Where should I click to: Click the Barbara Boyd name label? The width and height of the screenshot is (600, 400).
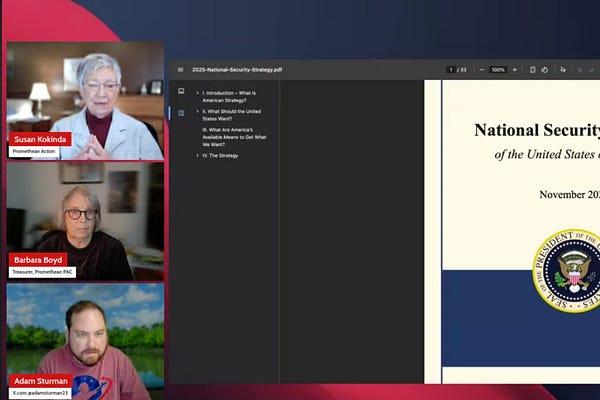pos(38,260)
